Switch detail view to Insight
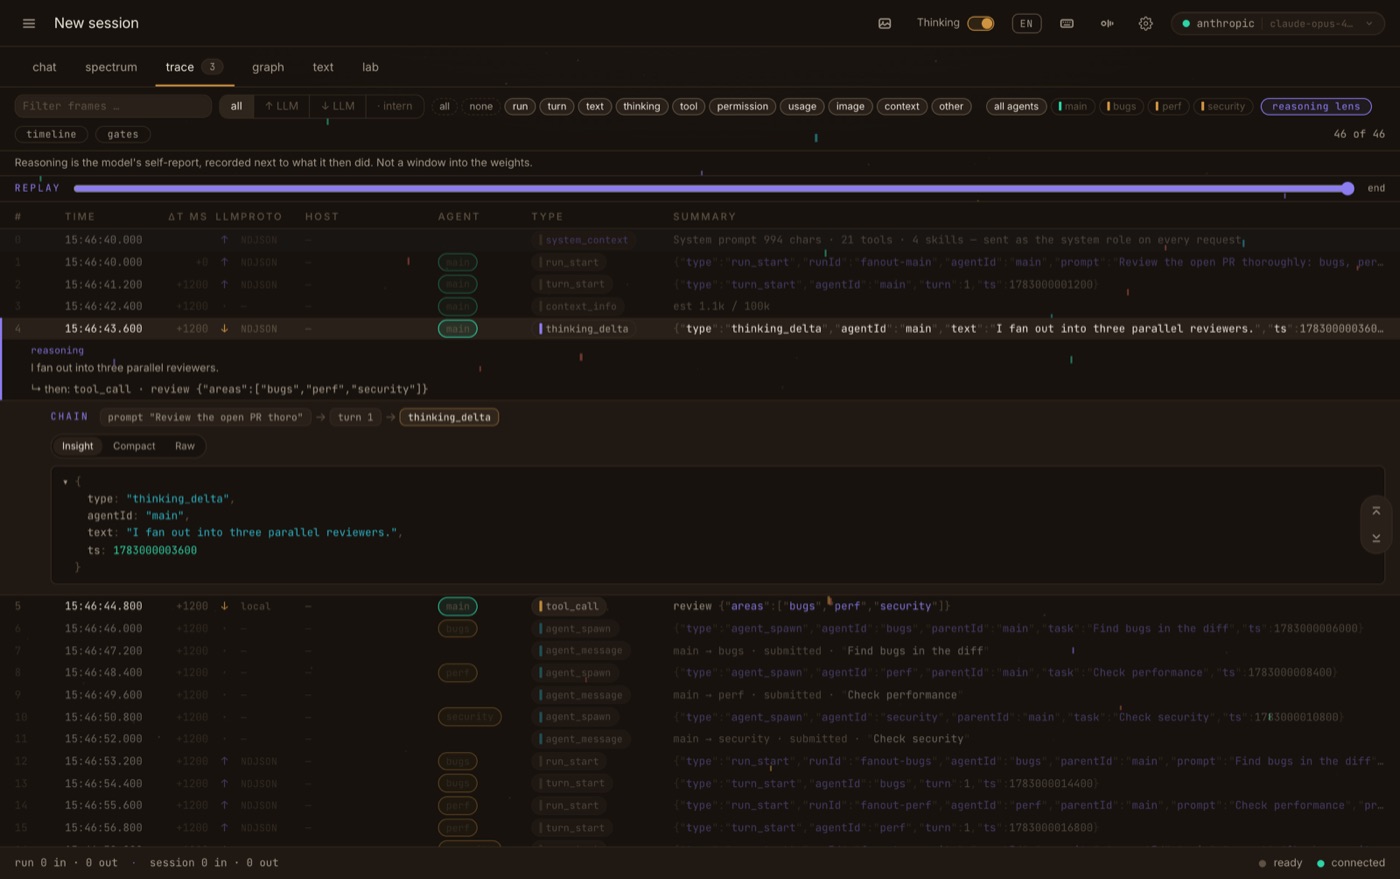The width and height of the screenshot is (1400, 879). click(x=77, y=446)
